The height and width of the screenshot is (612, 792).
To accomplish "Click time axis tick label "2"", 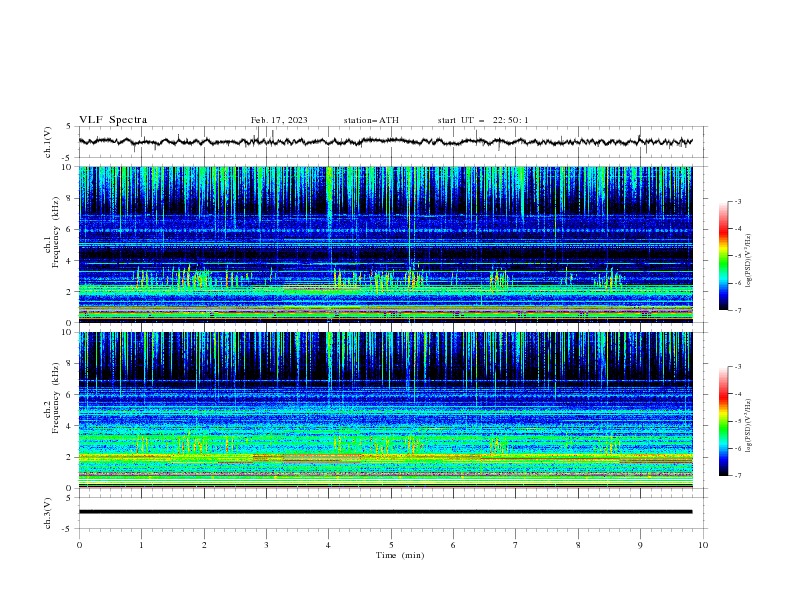I will coord(204,545).
